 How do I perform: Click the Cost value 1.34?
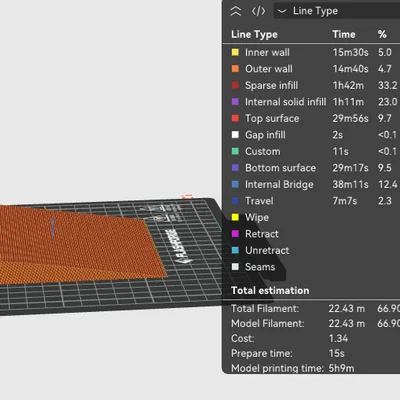(x=338, y=338)
